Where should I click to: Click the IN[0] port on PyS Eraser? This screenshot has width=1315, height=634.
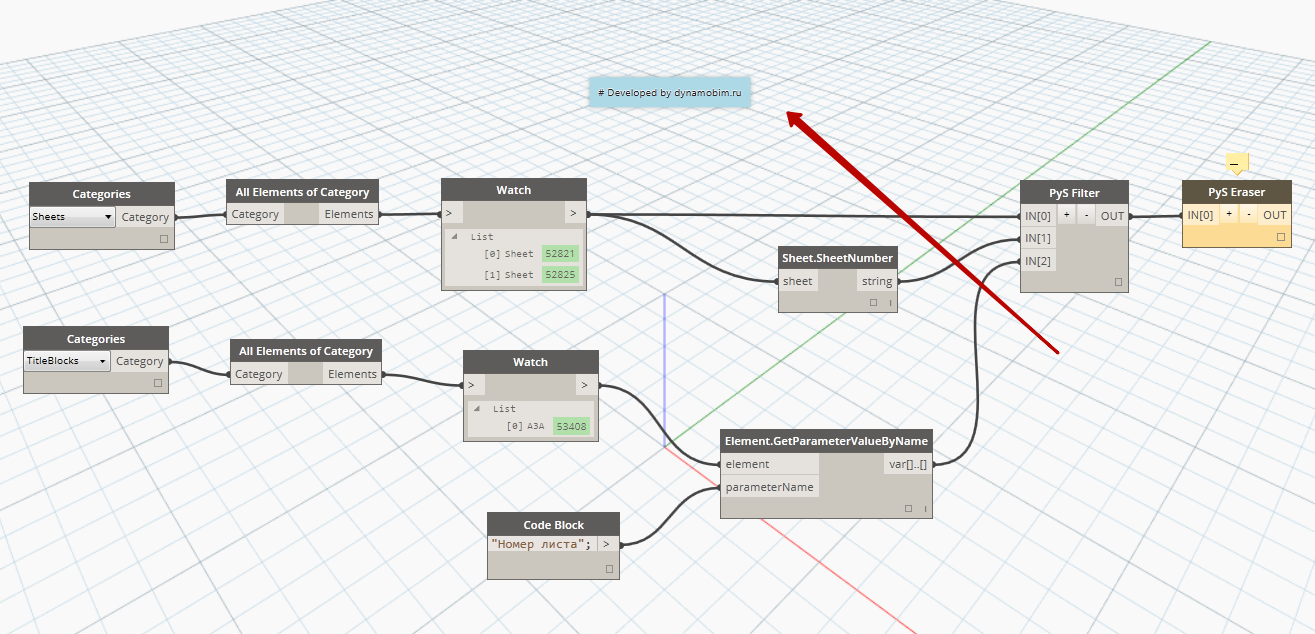(1200, 215)
